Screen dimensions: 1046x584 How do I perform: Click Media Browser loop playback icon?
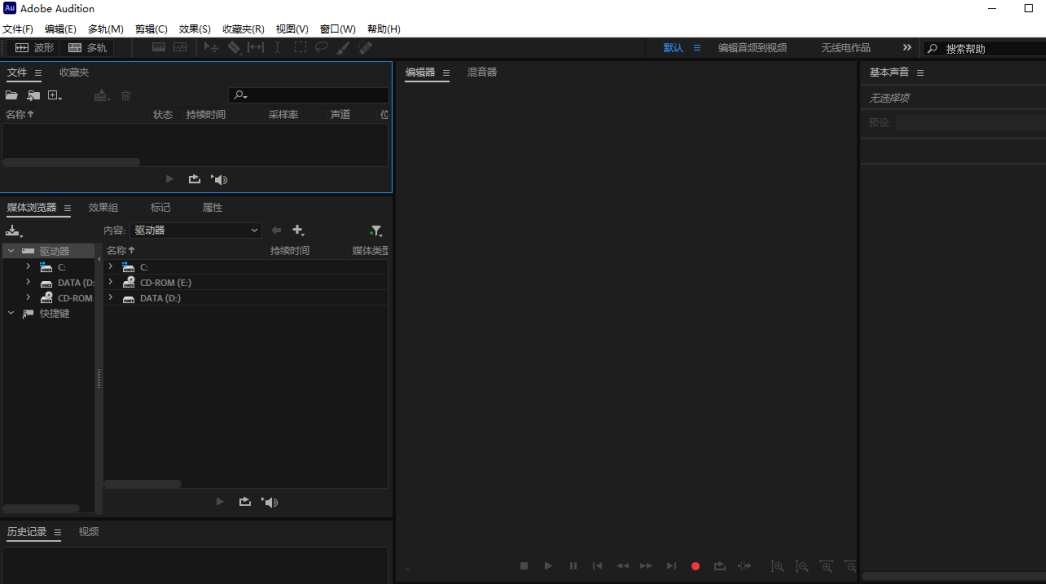click(245, 501)
